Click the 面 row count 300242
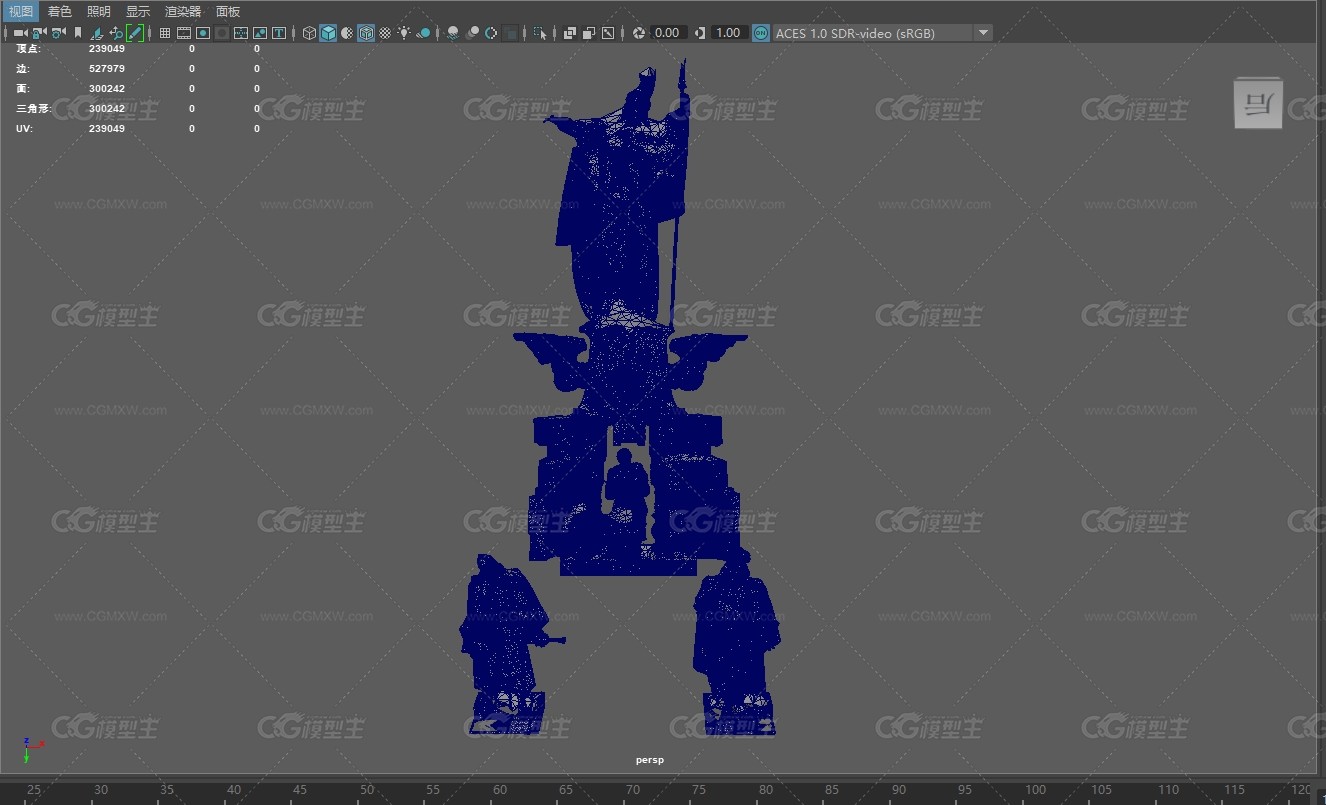Viewport: 1326px width, 805px height. (107, 89)
